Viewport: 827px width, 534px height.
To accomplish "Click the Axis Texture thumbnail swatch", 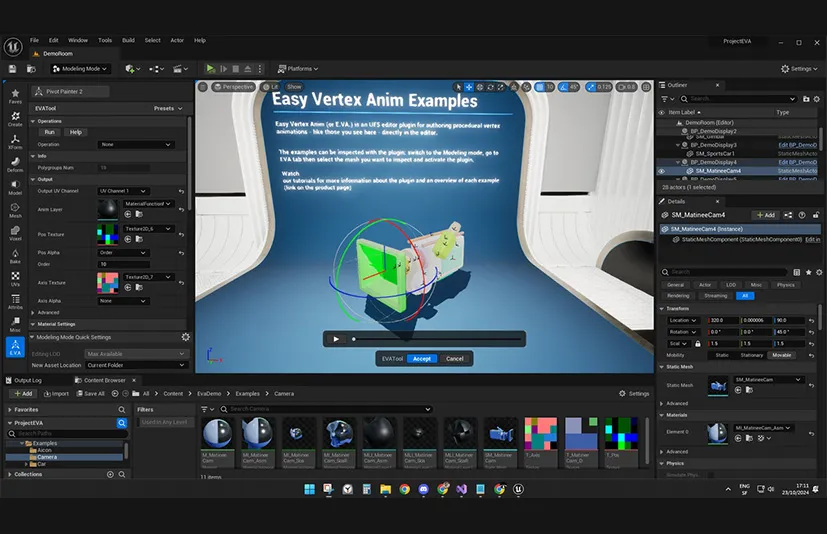I will (108, 283).
